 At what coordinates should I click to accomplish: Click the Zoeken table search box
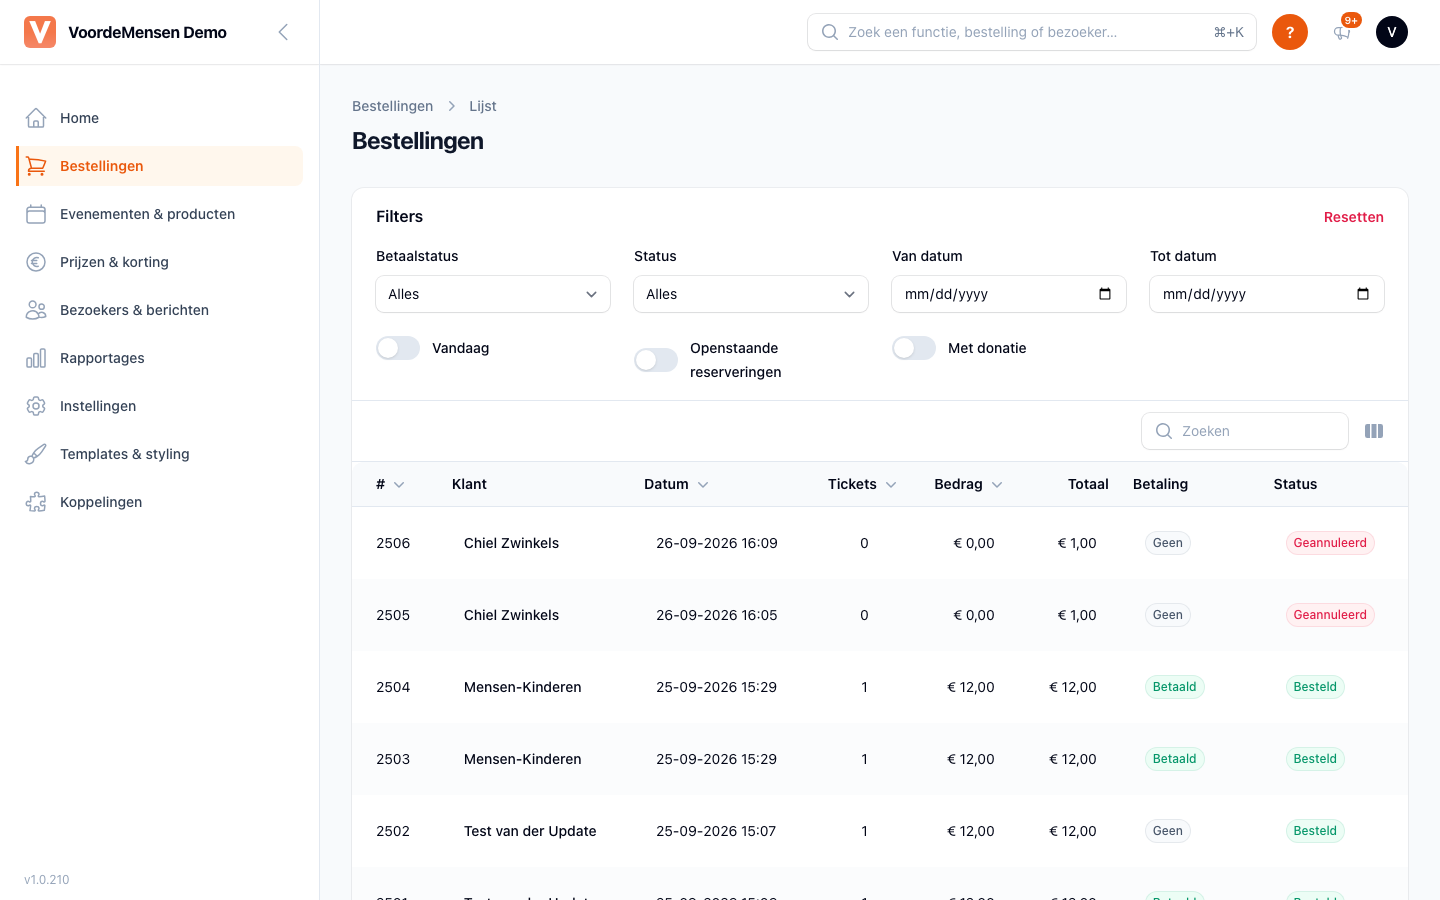[1245, 431]
